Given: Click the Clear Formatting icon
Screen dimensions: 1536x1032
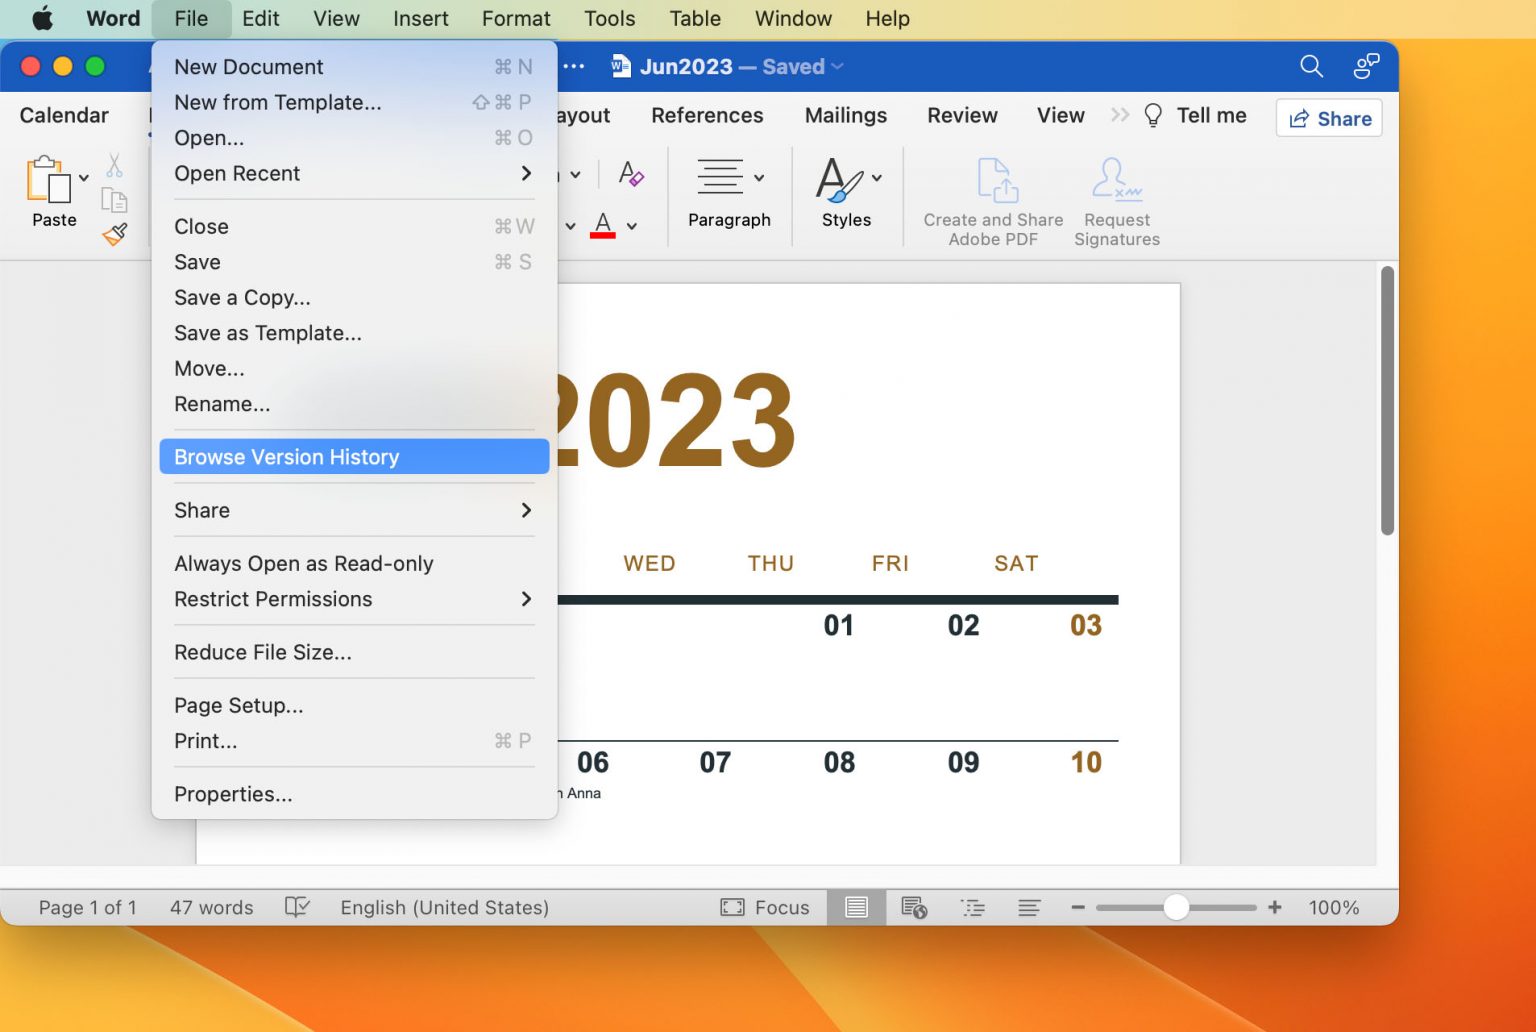Looking at the screenshot, I should [x=630, y=174].
